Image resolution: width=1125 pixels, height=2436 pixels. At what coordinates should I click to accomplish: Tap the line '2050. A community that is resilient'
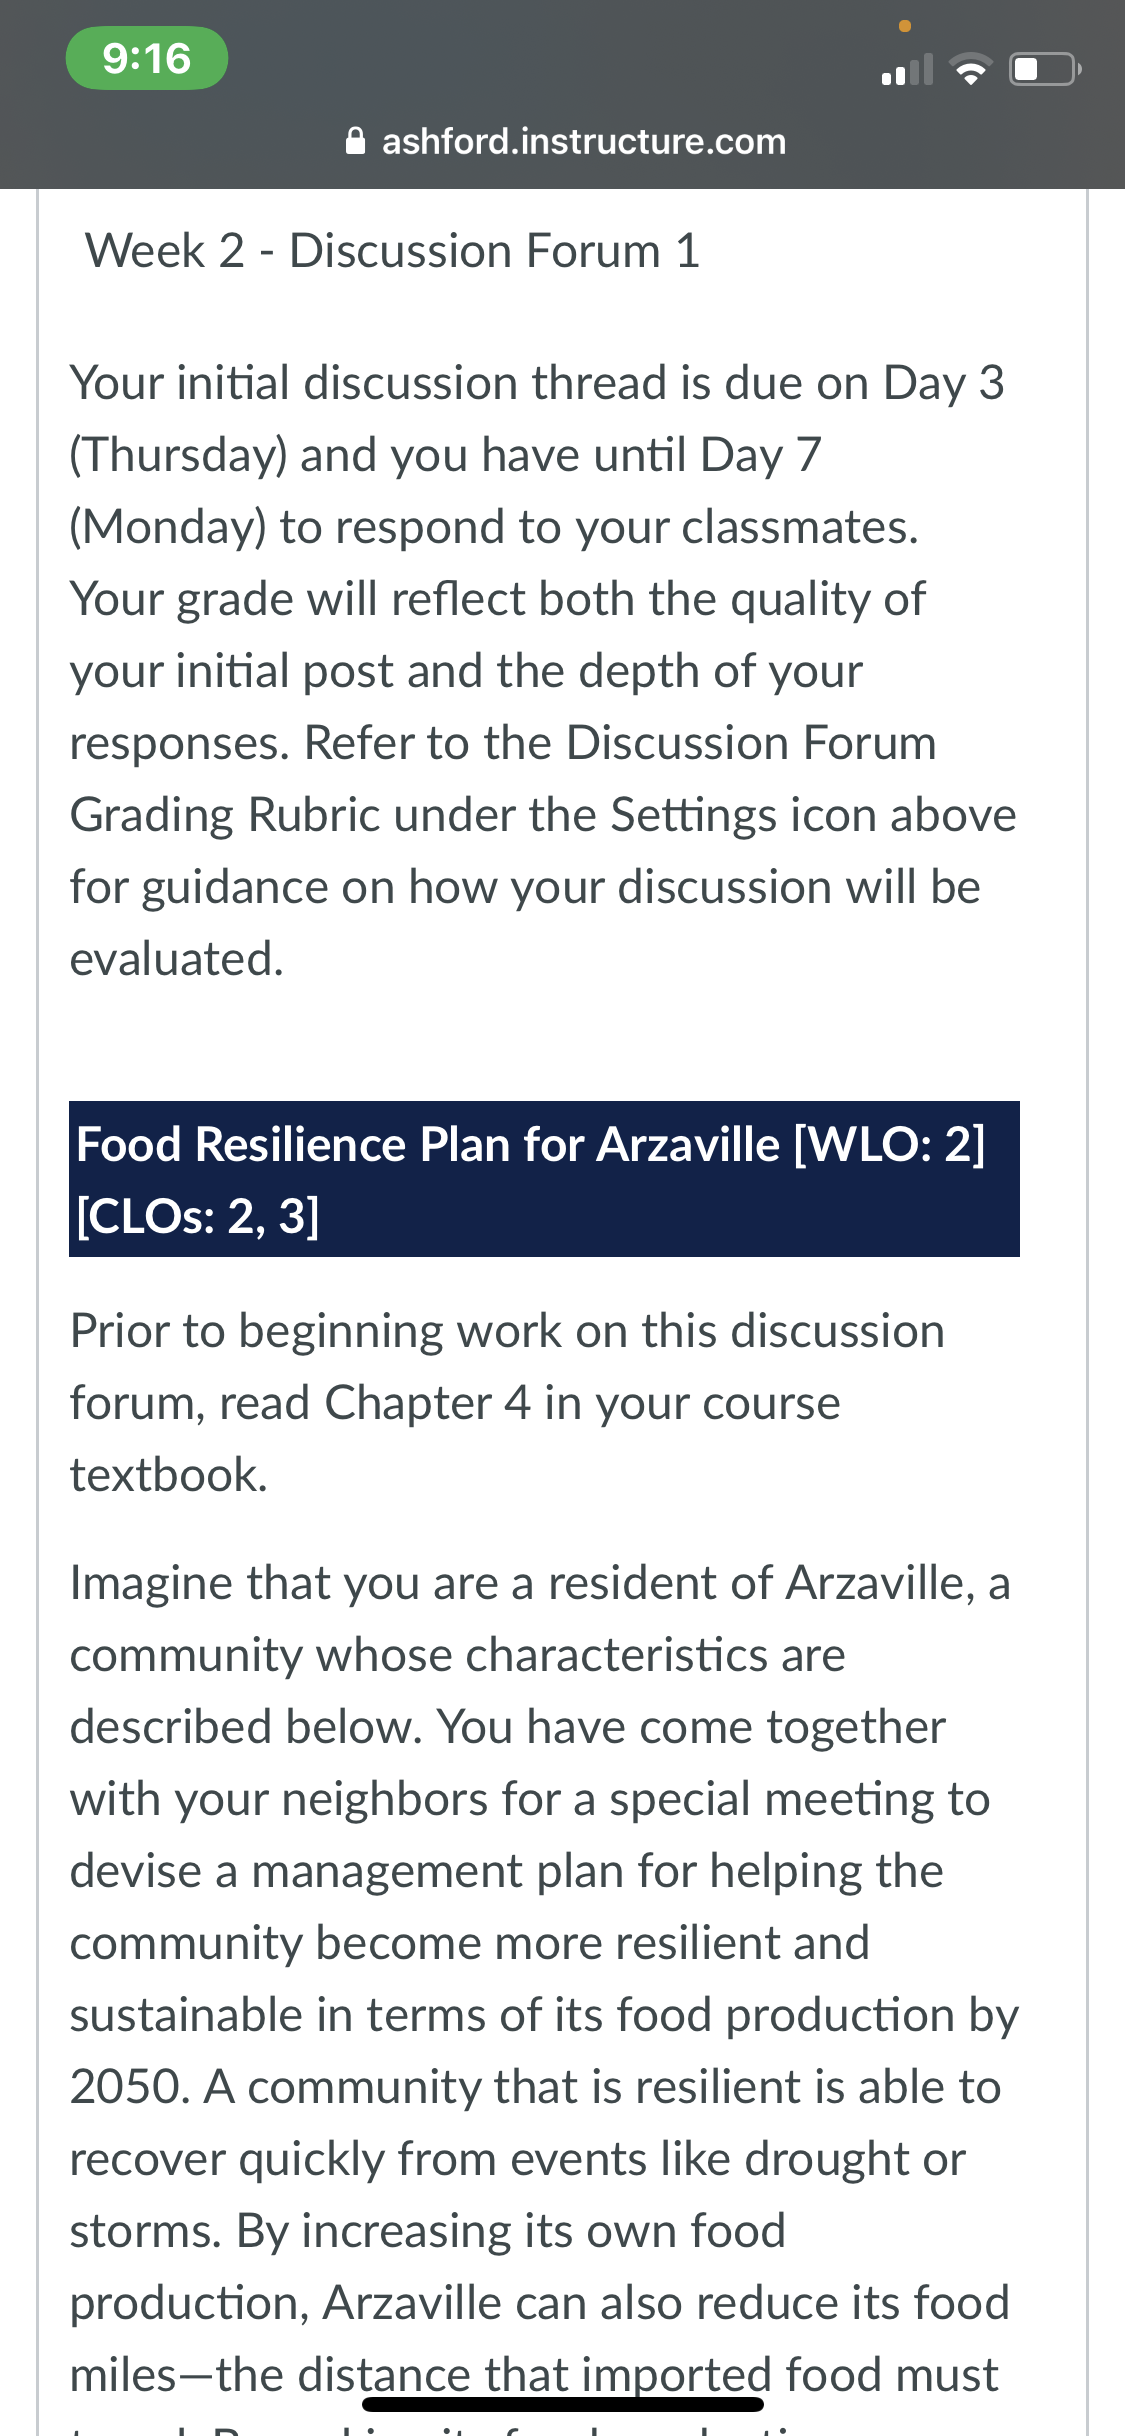coord(535,2087)
